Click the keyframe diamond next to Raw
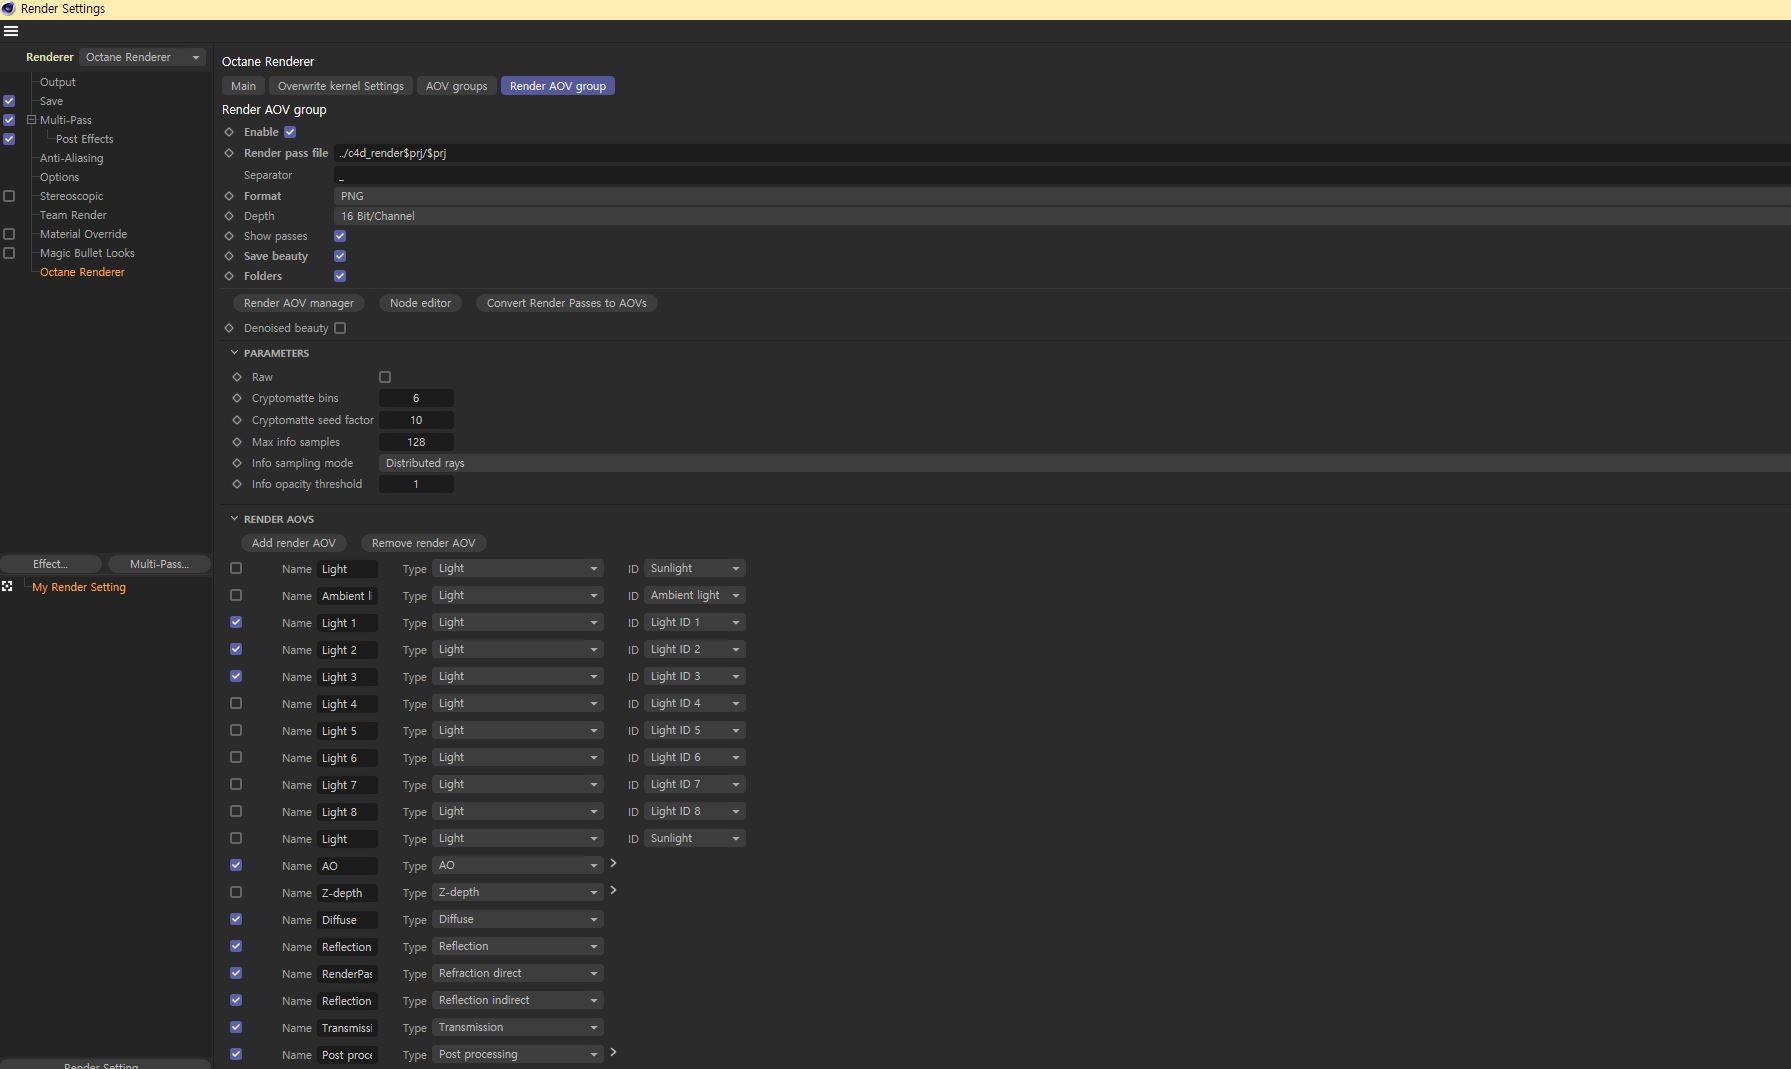 (237, 377)
